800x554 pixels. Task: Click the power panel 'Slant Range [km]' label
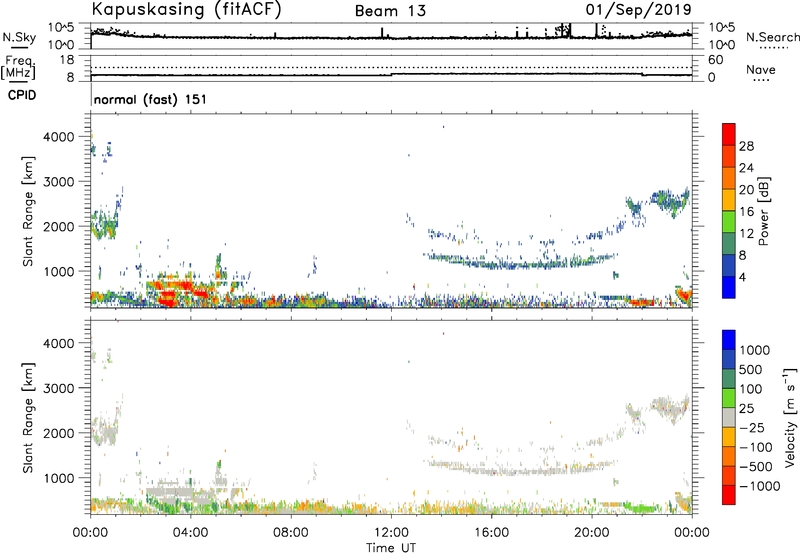[27, 211]
